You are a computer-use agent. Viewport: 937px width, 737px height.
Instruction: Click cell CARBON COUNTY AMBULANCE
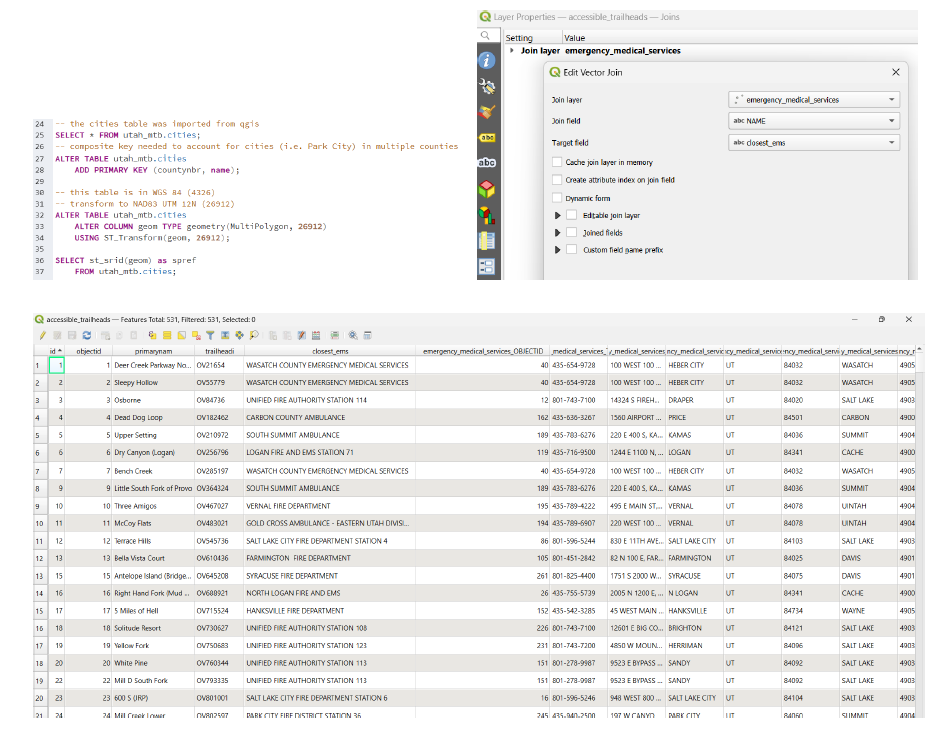point(329,418)
